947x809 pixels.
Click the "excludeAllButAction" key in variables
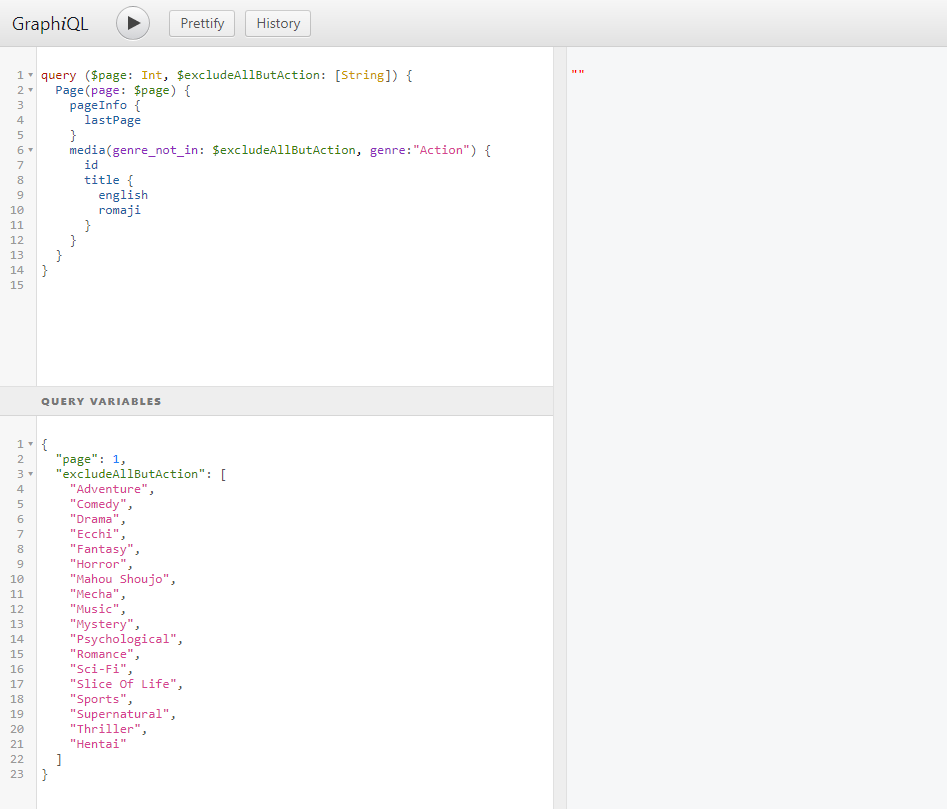point(130,474)
